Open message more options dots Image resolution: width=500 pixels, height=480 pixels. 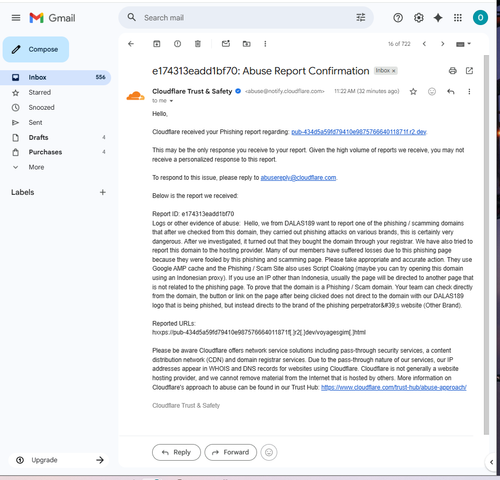469,91
